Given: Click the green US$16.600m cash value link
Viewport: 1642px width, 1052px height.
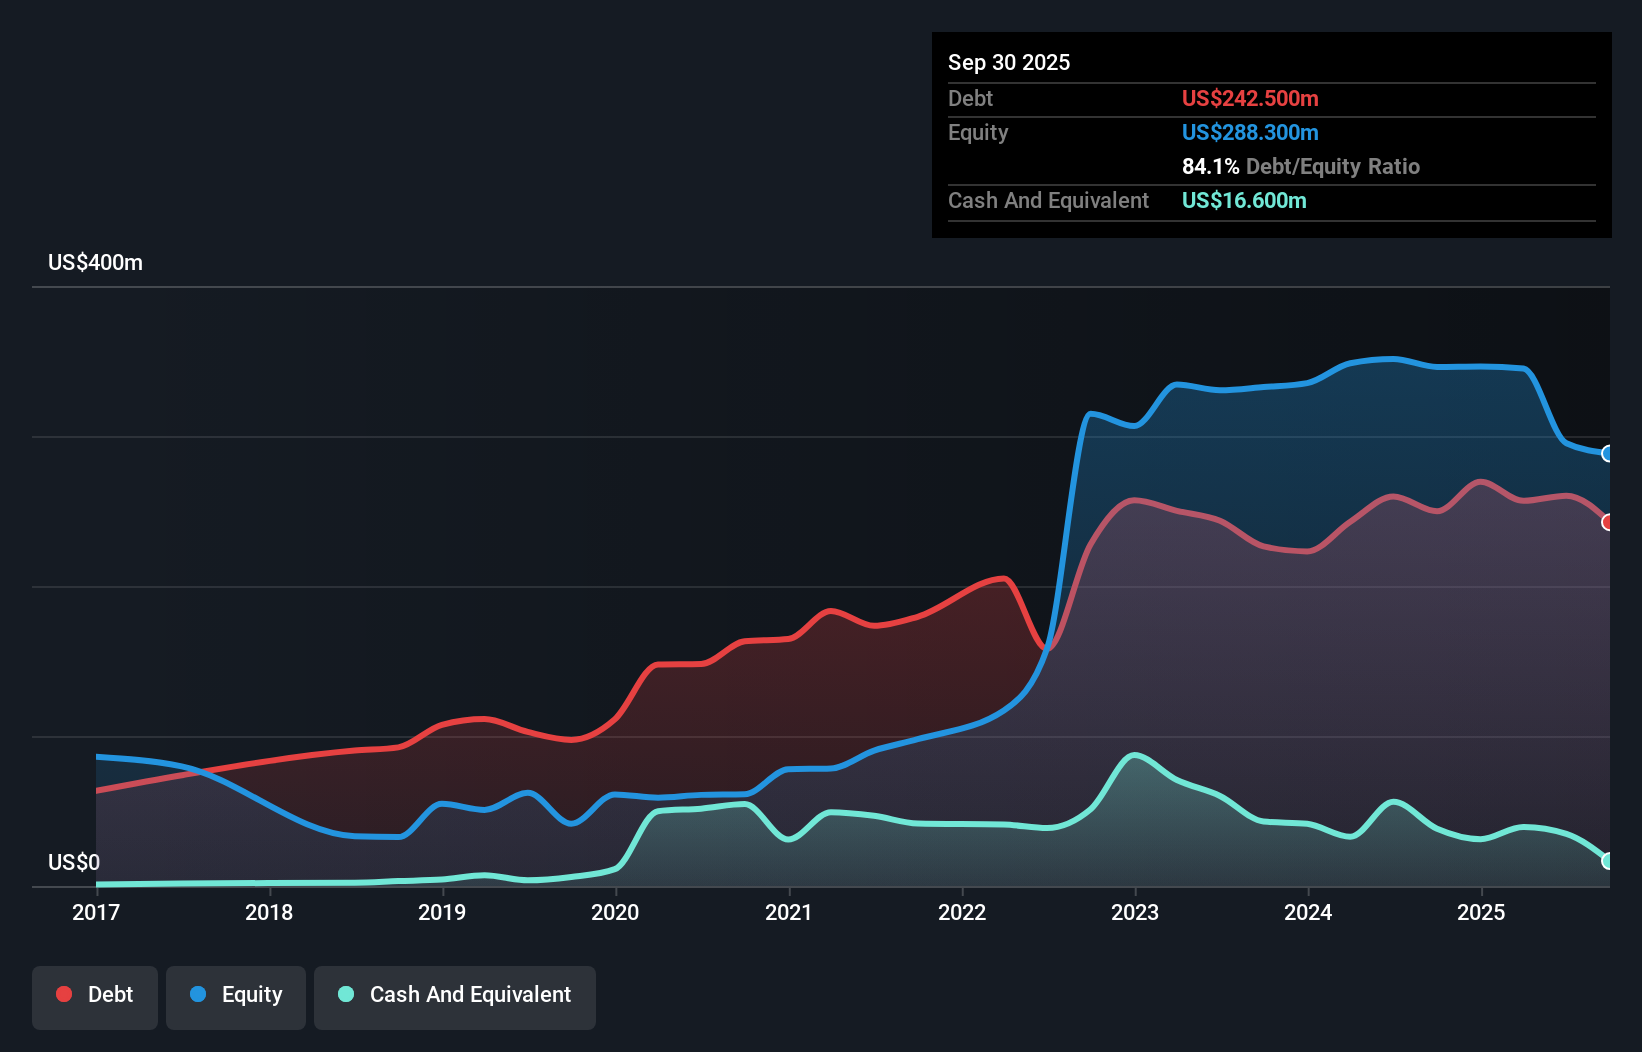Looking at the screenshot, I should click(x=1243, y=200).
